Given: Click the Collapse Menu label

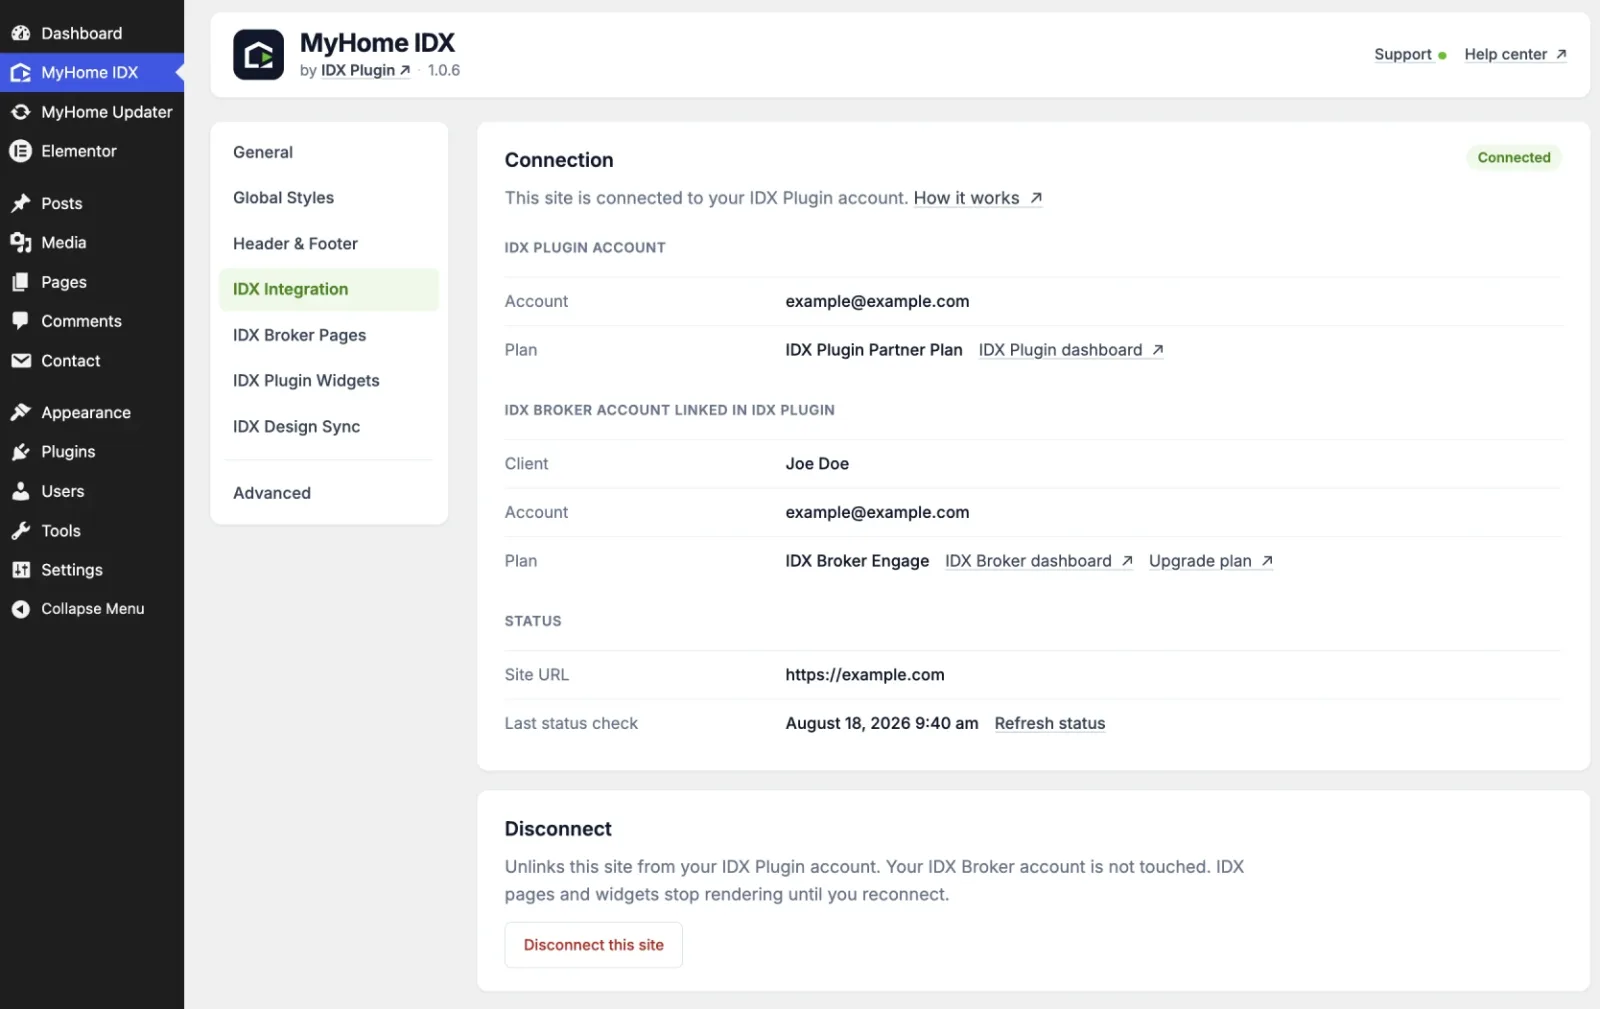Looking at the screenshot, I should 93,609.
